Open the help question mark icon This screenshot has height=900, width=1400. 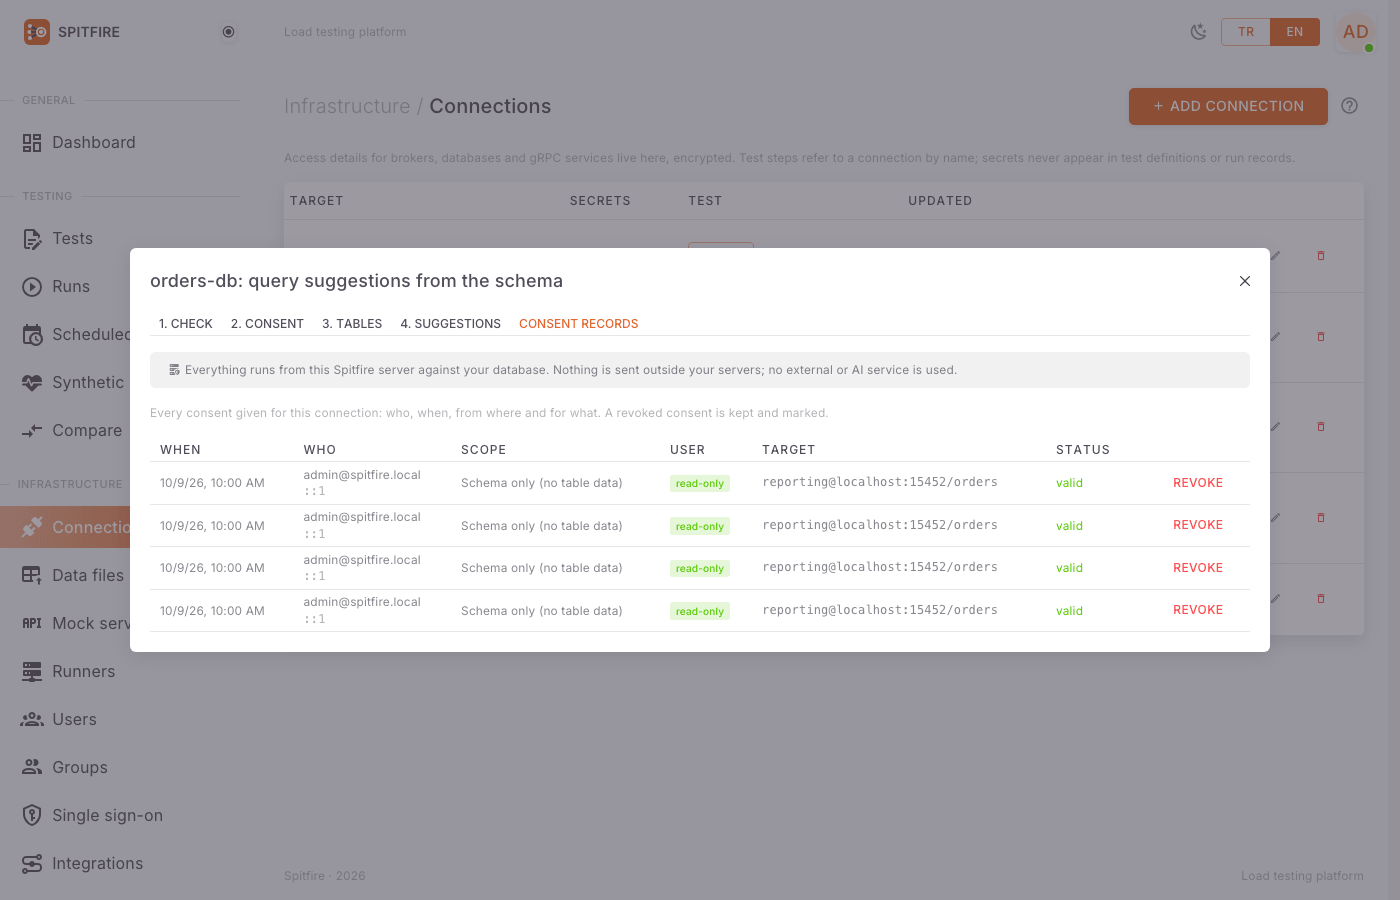coord(1350,106)
